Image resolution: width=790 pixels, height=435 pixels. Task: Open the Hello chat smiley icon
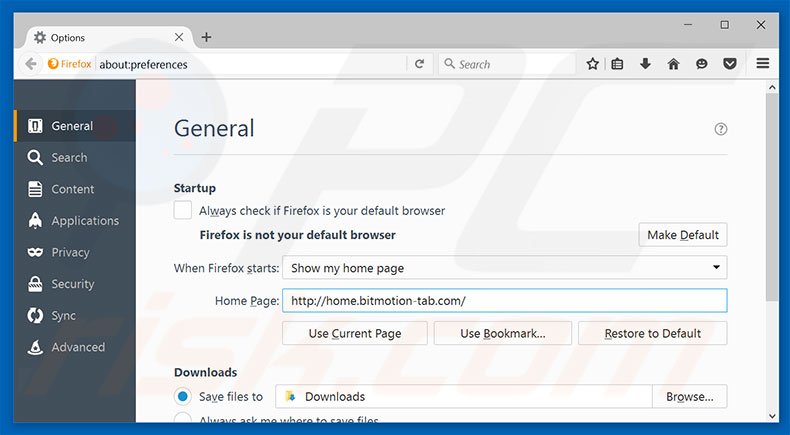click(701, 64)
